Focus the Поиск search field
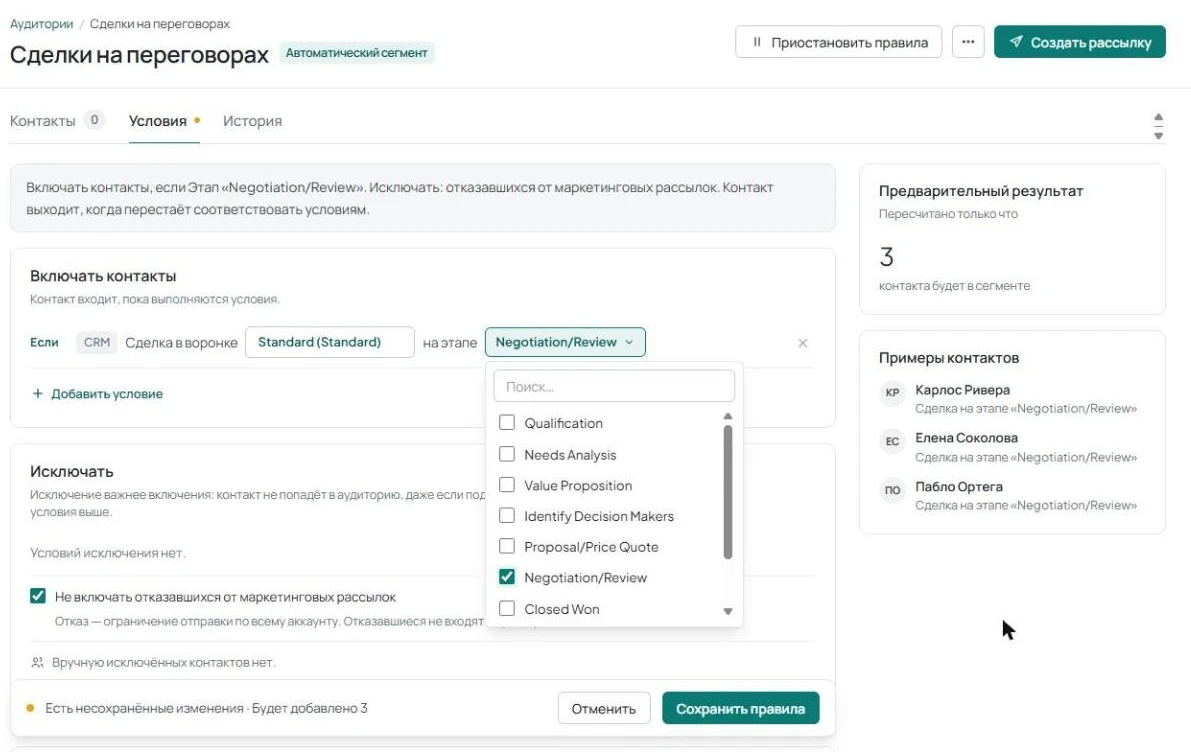The height and width of the screenshot is (752, 1191). pyautogui.click(x=614, y=386)
